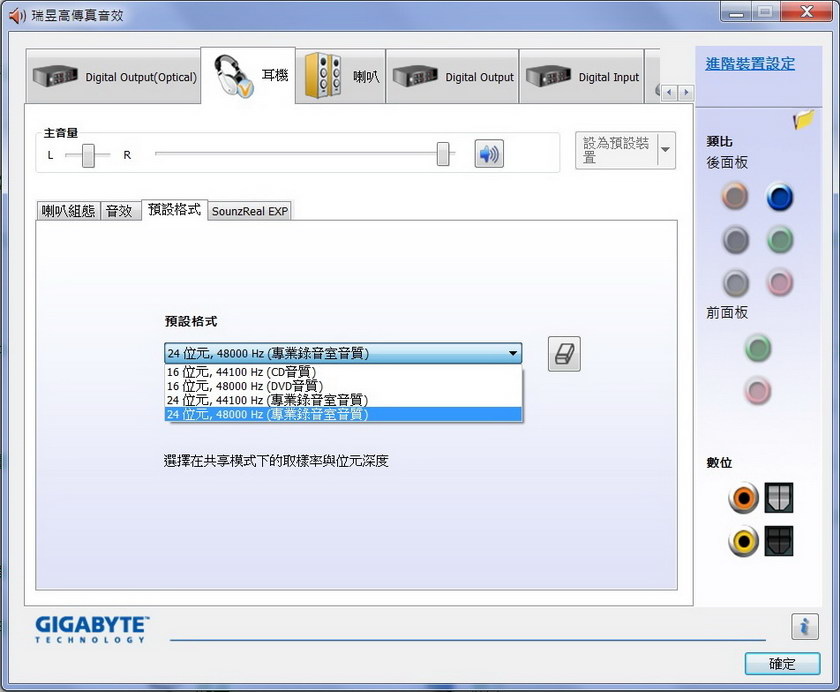840x692 pixels.
Task: Select the gray rear panel audio jack
Action: coord(735,282)
